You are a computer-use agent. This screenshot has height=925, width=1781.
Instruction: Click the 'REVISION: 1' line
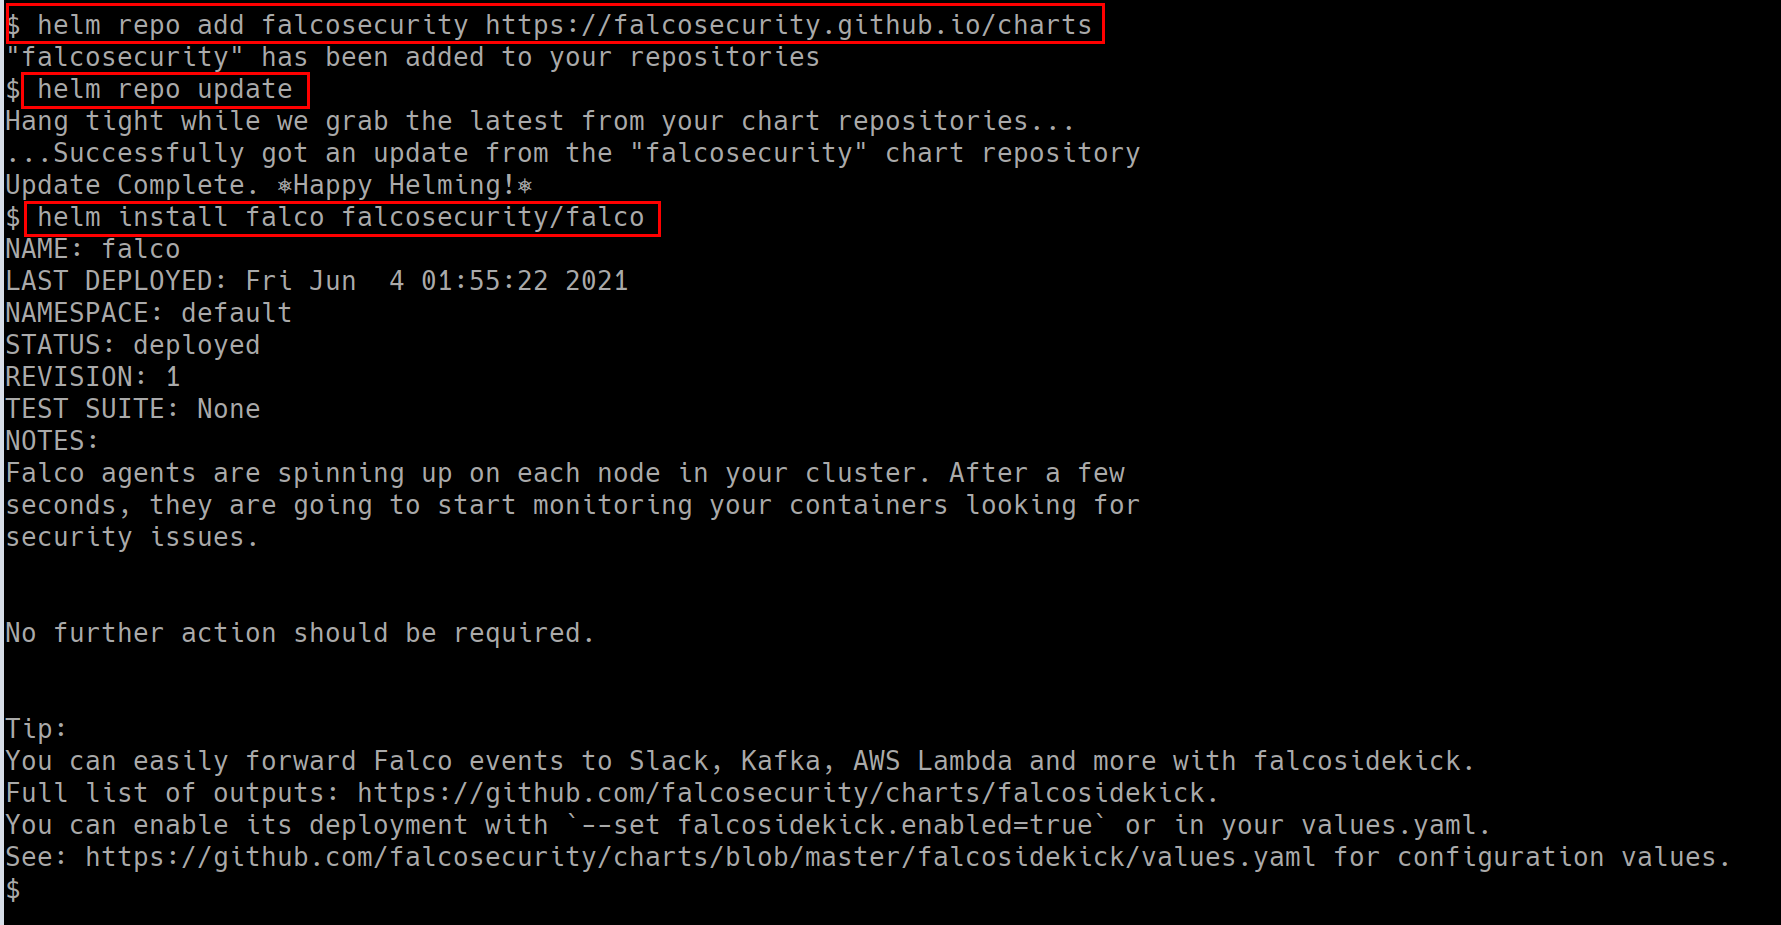[x=93, y=377]
